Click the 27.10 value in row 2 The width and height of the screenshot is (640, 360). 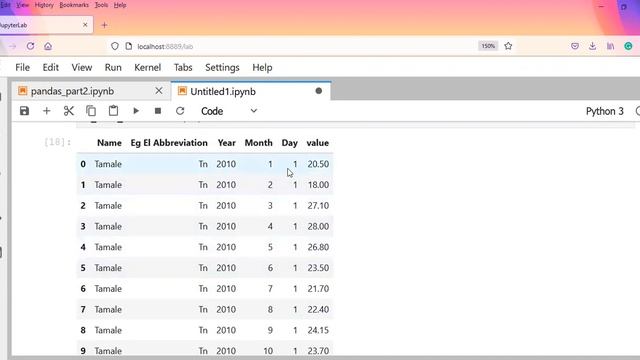pyautogui.click(x=318, y=206)
